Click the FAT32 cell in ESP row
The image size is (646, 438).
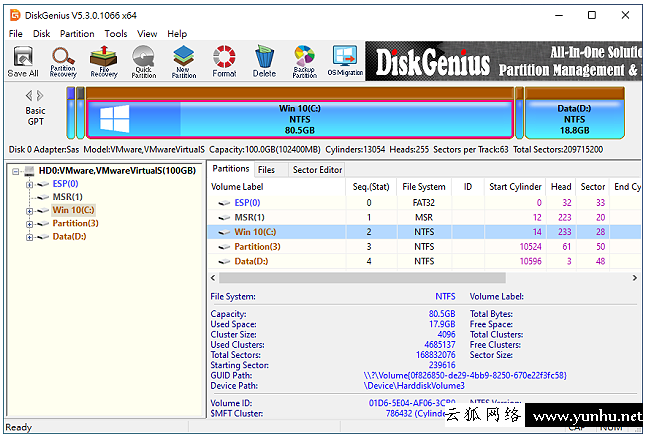[x=424, y=203]
